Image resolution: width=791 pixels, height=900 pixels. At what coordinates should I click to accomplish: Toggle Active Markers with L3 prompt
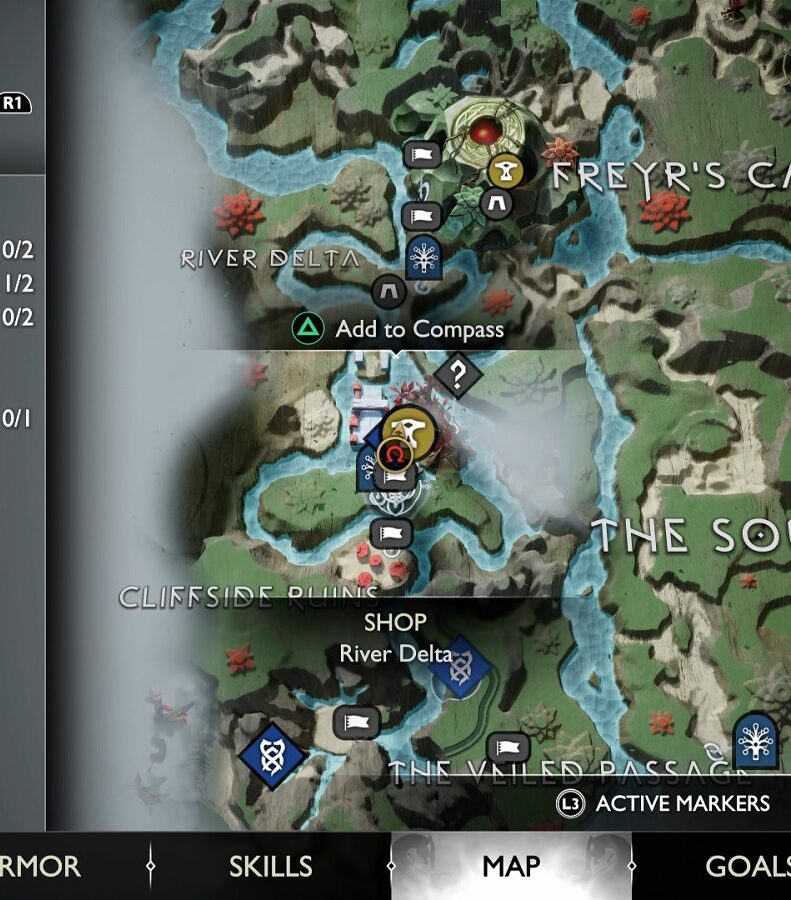click(663, 804)
